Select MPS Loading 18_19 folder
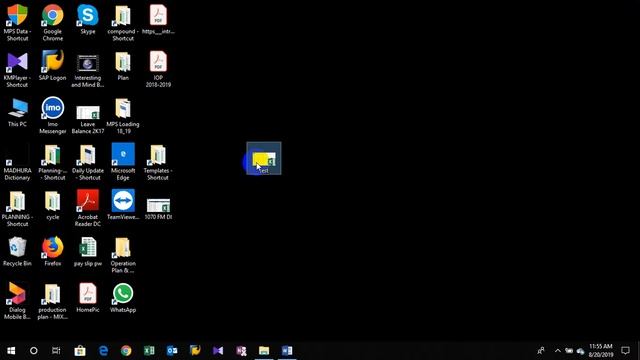Viewport: 640px width, 360px height. pos(123,116)
